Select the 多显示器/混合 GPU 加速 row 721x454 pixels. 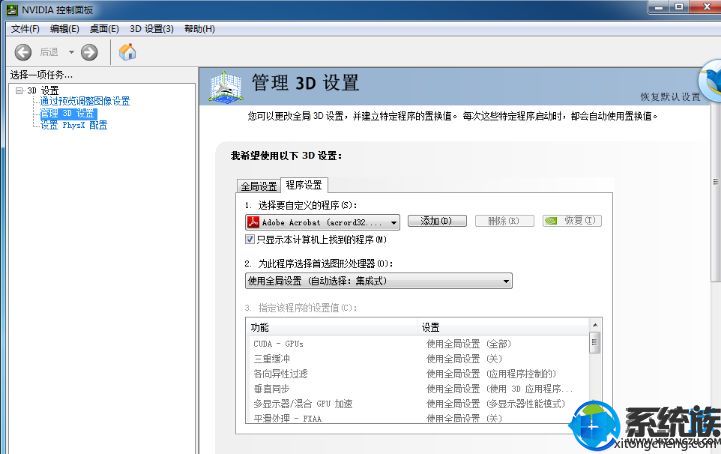click(x=418, y=404)
